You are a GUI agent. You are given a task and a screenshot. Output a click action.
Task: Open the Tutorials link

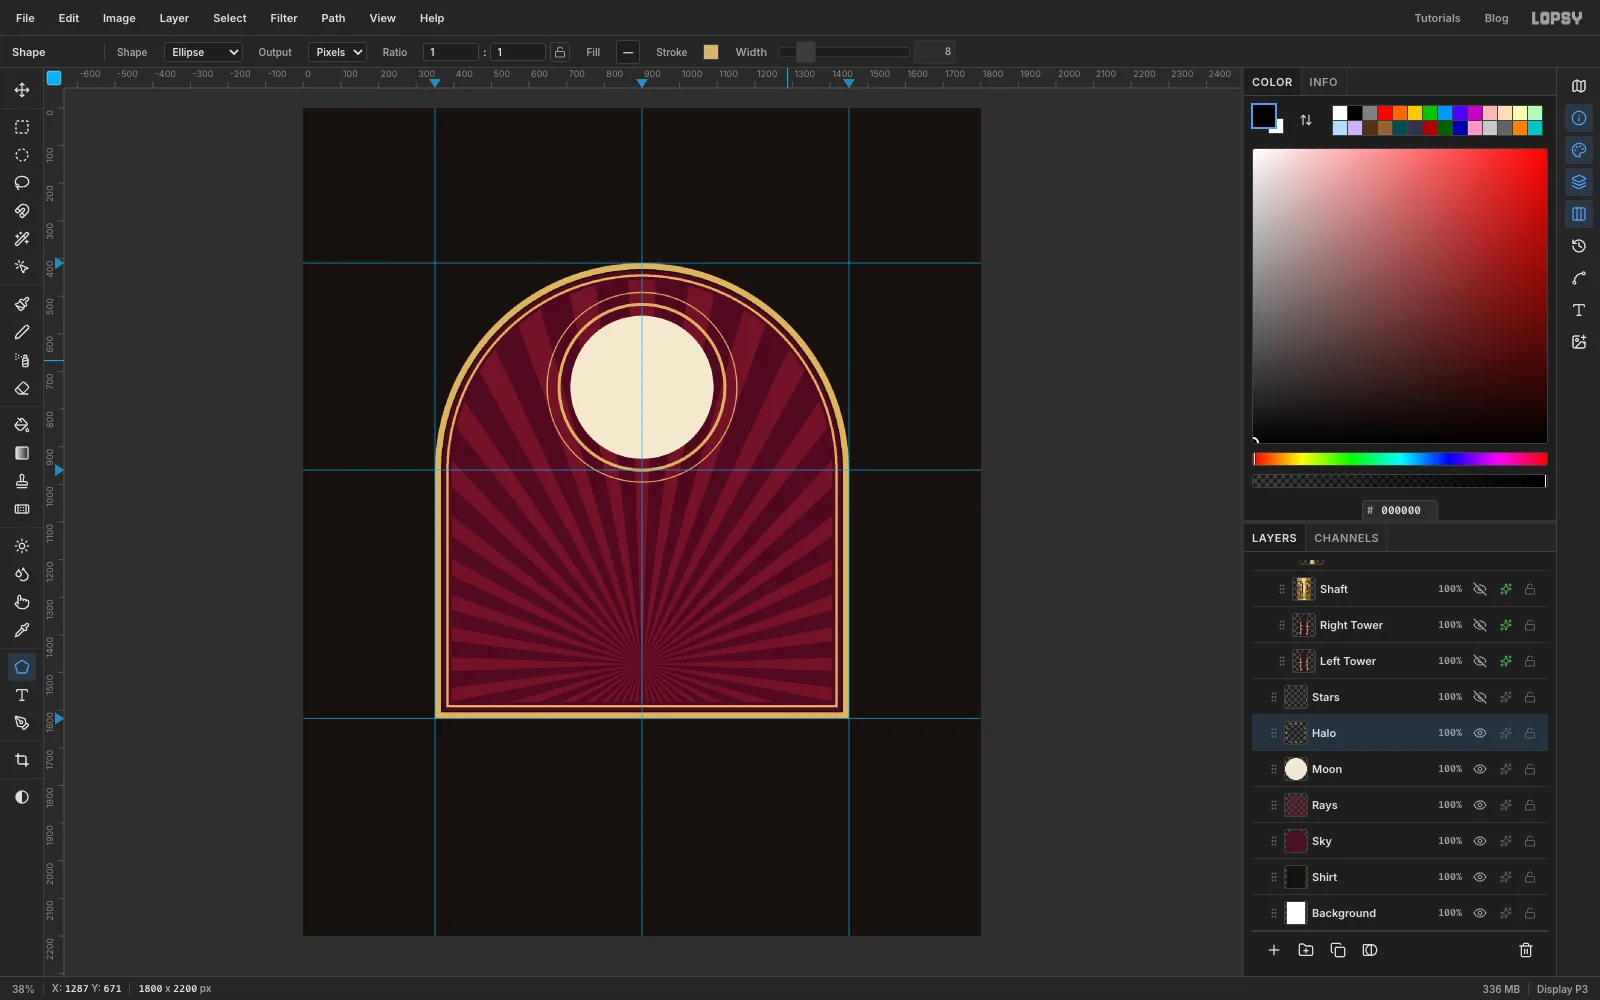tap(1437, 18)
